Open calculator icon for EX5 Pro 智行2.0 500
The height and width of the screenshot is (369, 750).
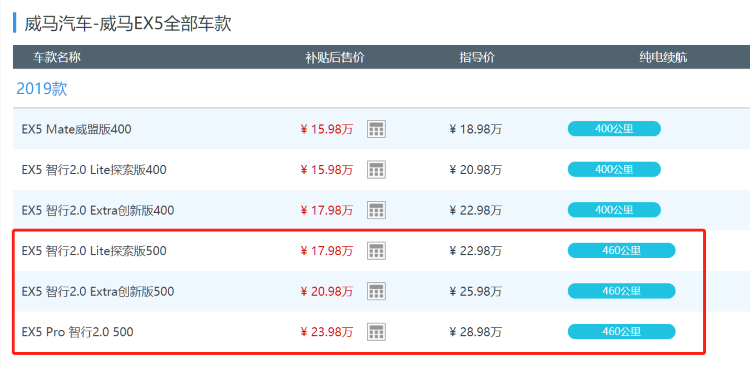coord(376,332)
